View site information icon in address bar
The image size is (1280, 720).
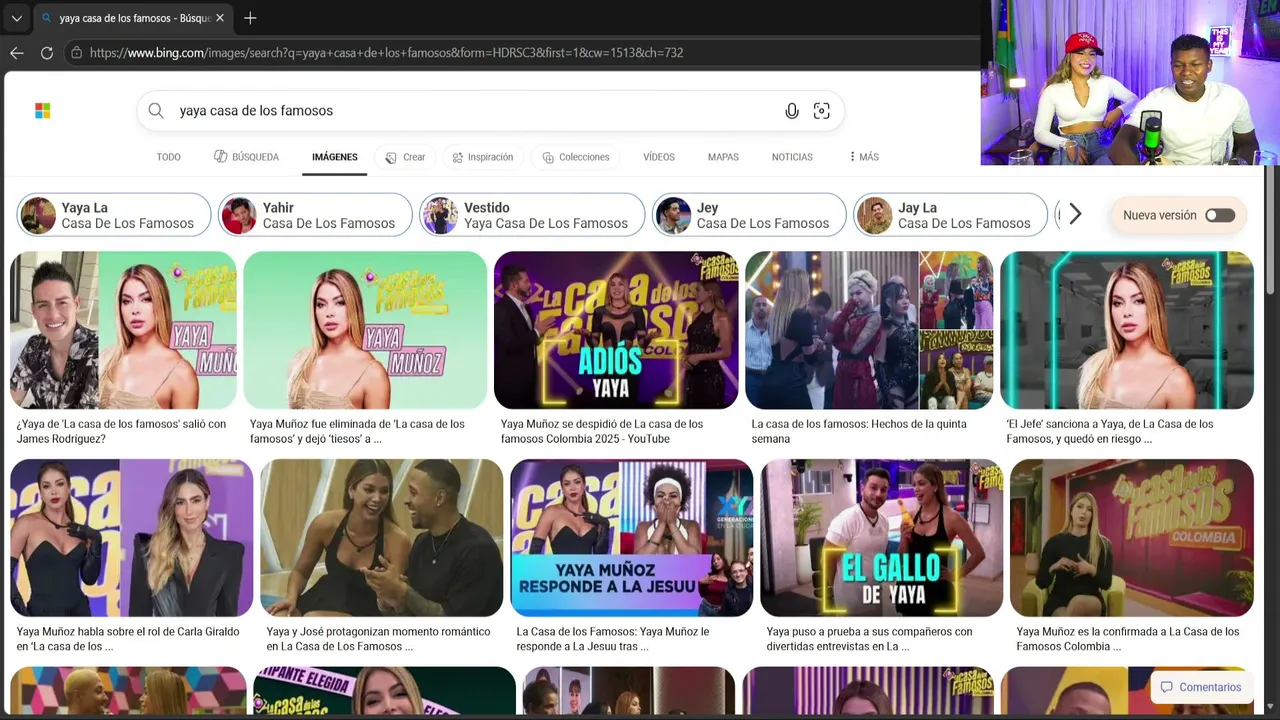point(76,53)
